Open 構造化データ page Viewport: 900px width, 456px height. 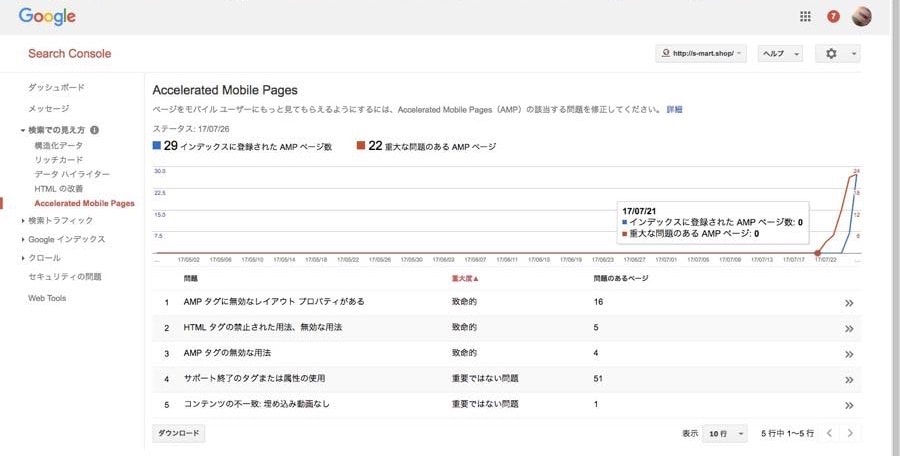click(x=59, y=145)
